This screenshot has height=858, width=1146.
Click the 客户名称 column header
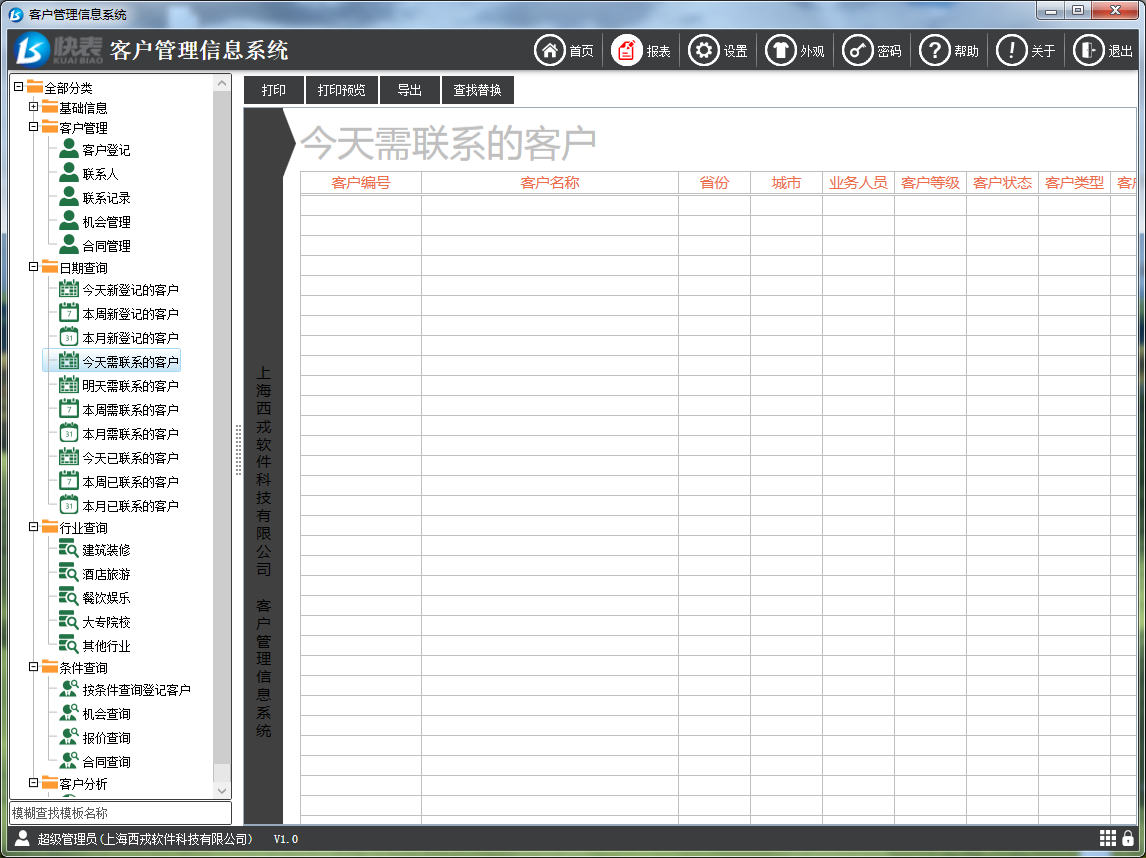550,183
